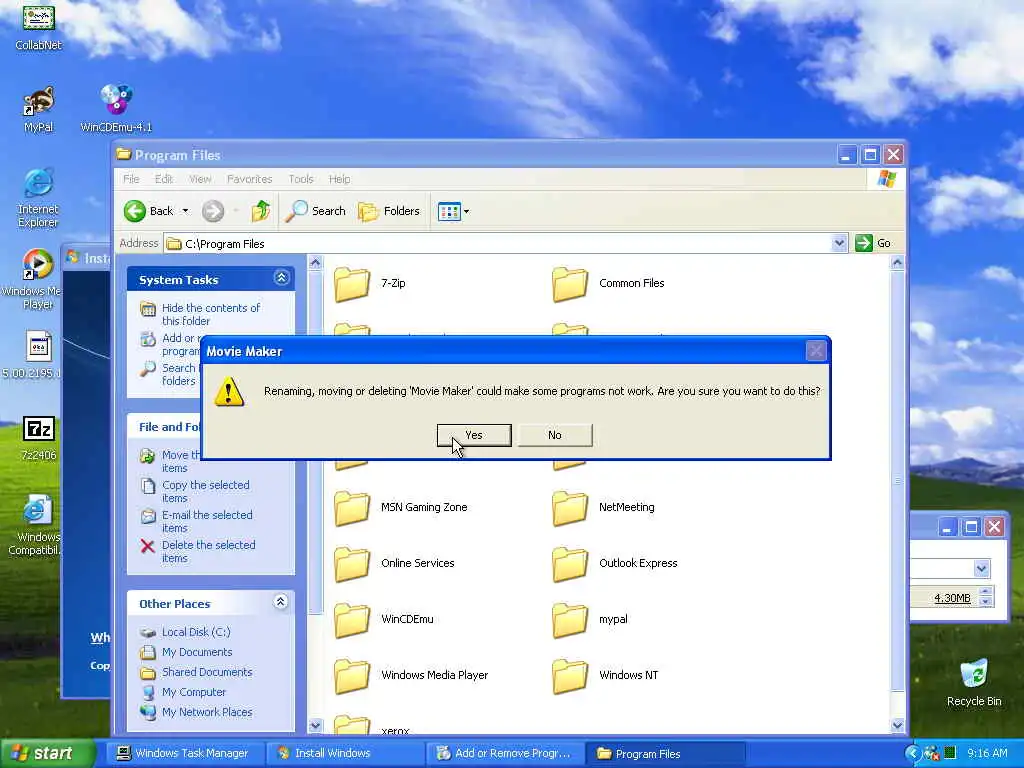Click the C:\Program Files address field
Screen dimensions: 1024x768
pos(498,244)
